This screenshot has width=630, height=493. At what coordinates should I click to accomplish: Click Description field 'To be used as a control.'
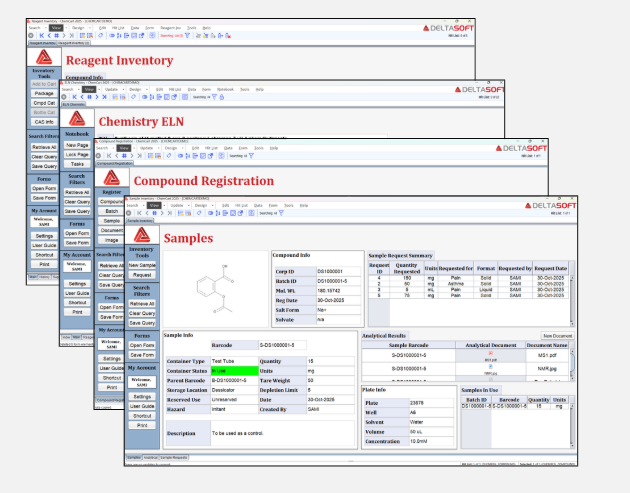[x=282, y=433]
